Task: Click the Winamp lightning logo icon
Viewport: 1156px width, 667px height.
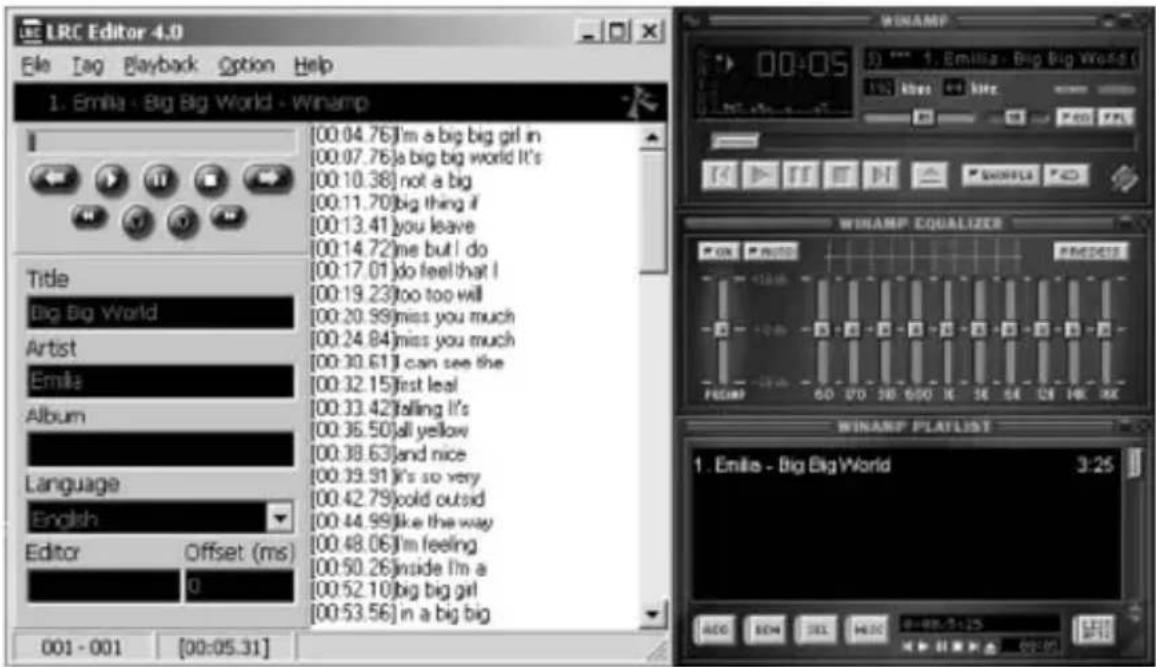Action: coord(1123,178)
